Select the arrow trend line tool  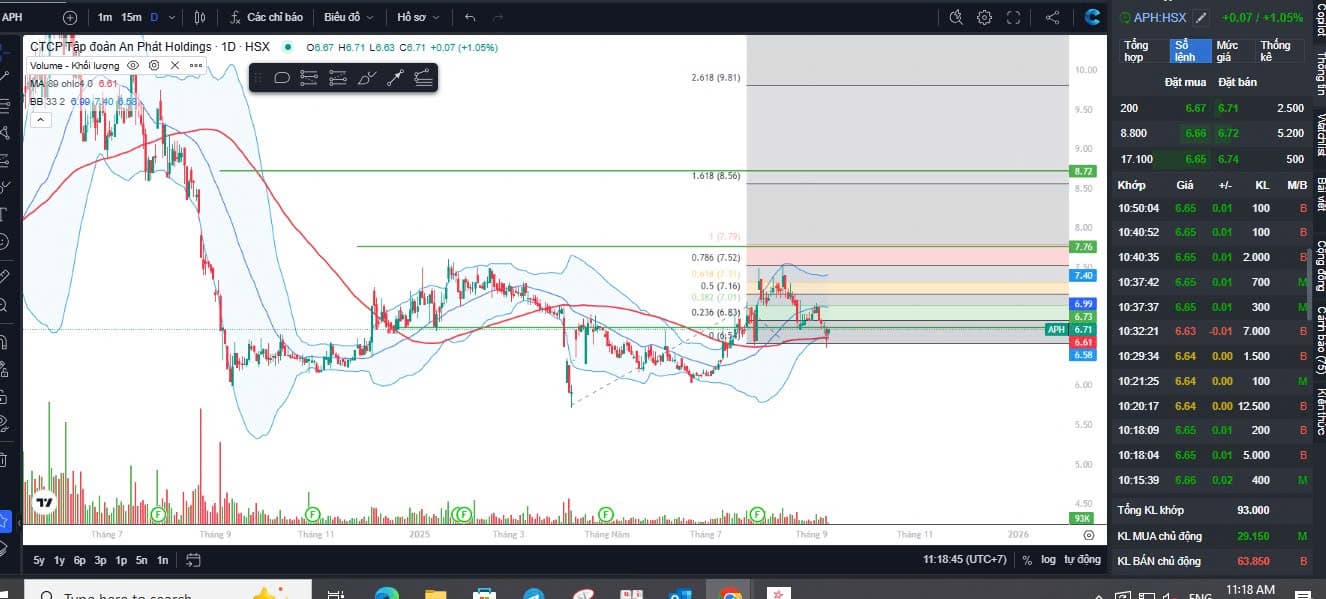pos(396,77)
